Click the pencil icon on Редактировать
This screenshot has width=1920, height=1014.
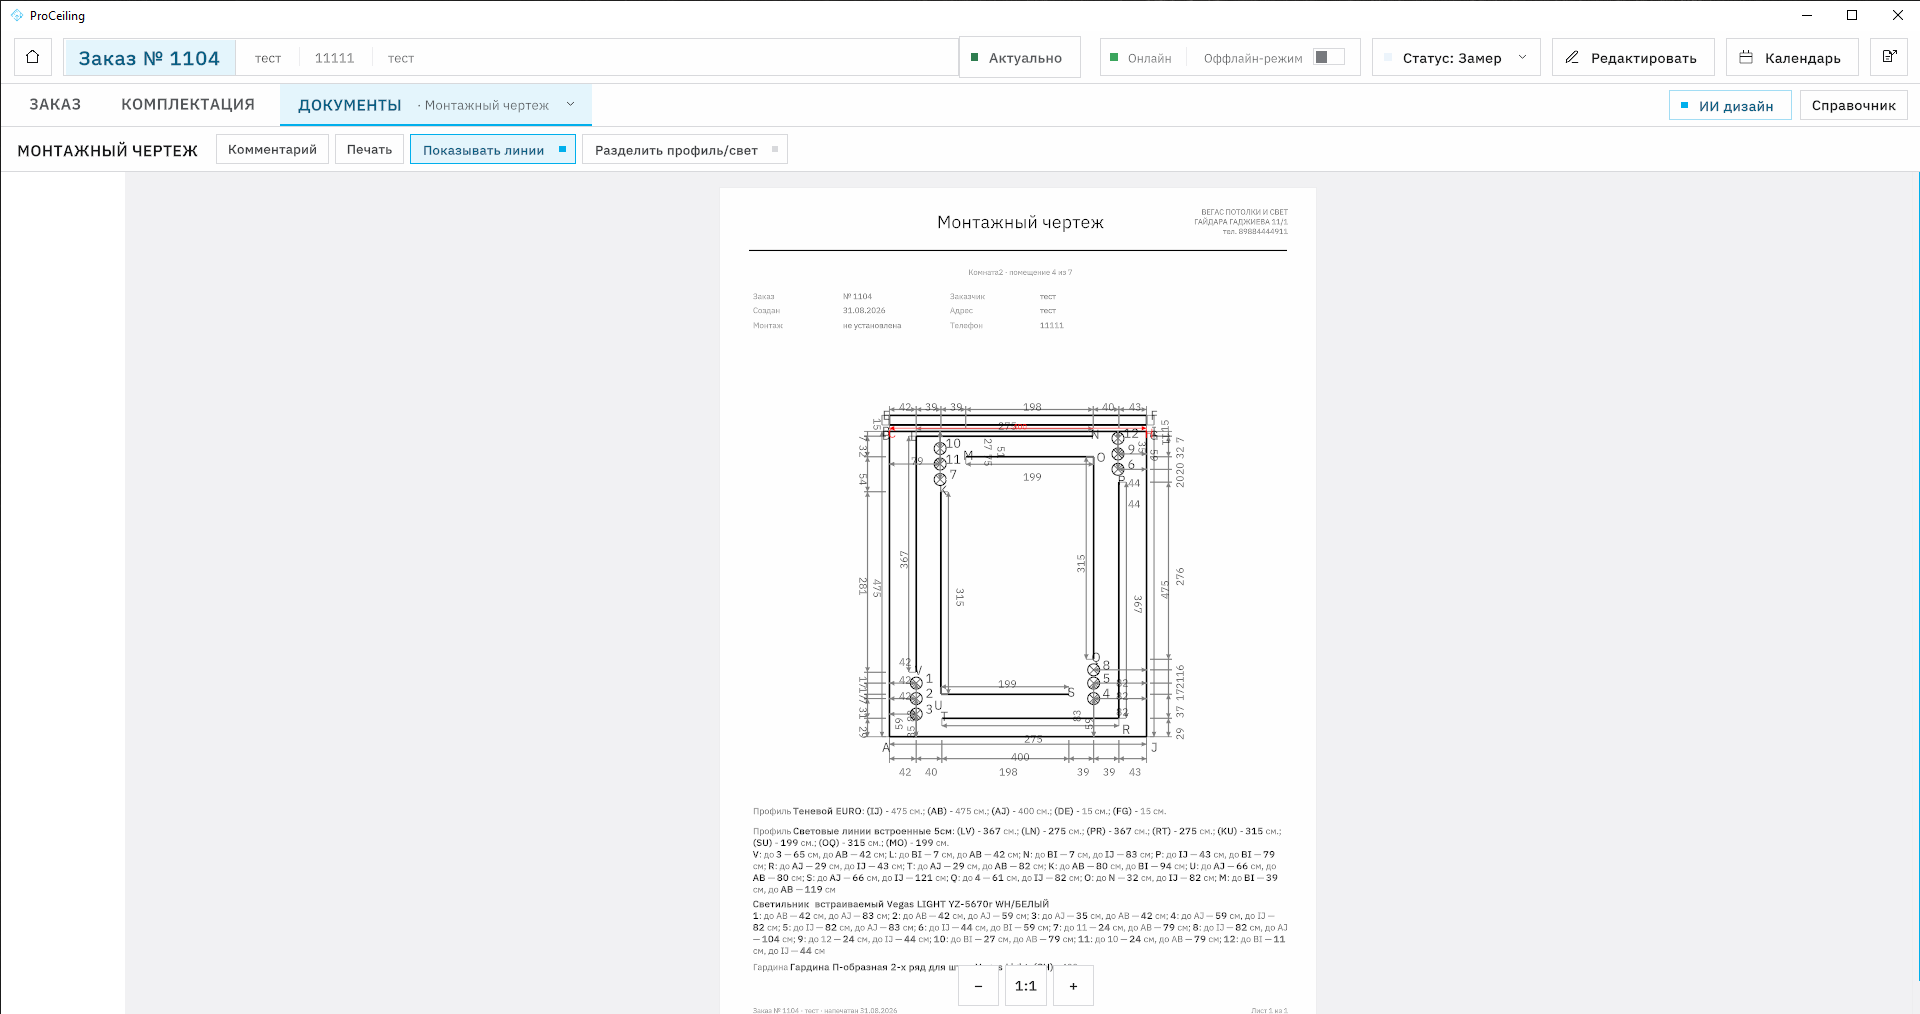pyautogui.click(x=1572, y=57)
